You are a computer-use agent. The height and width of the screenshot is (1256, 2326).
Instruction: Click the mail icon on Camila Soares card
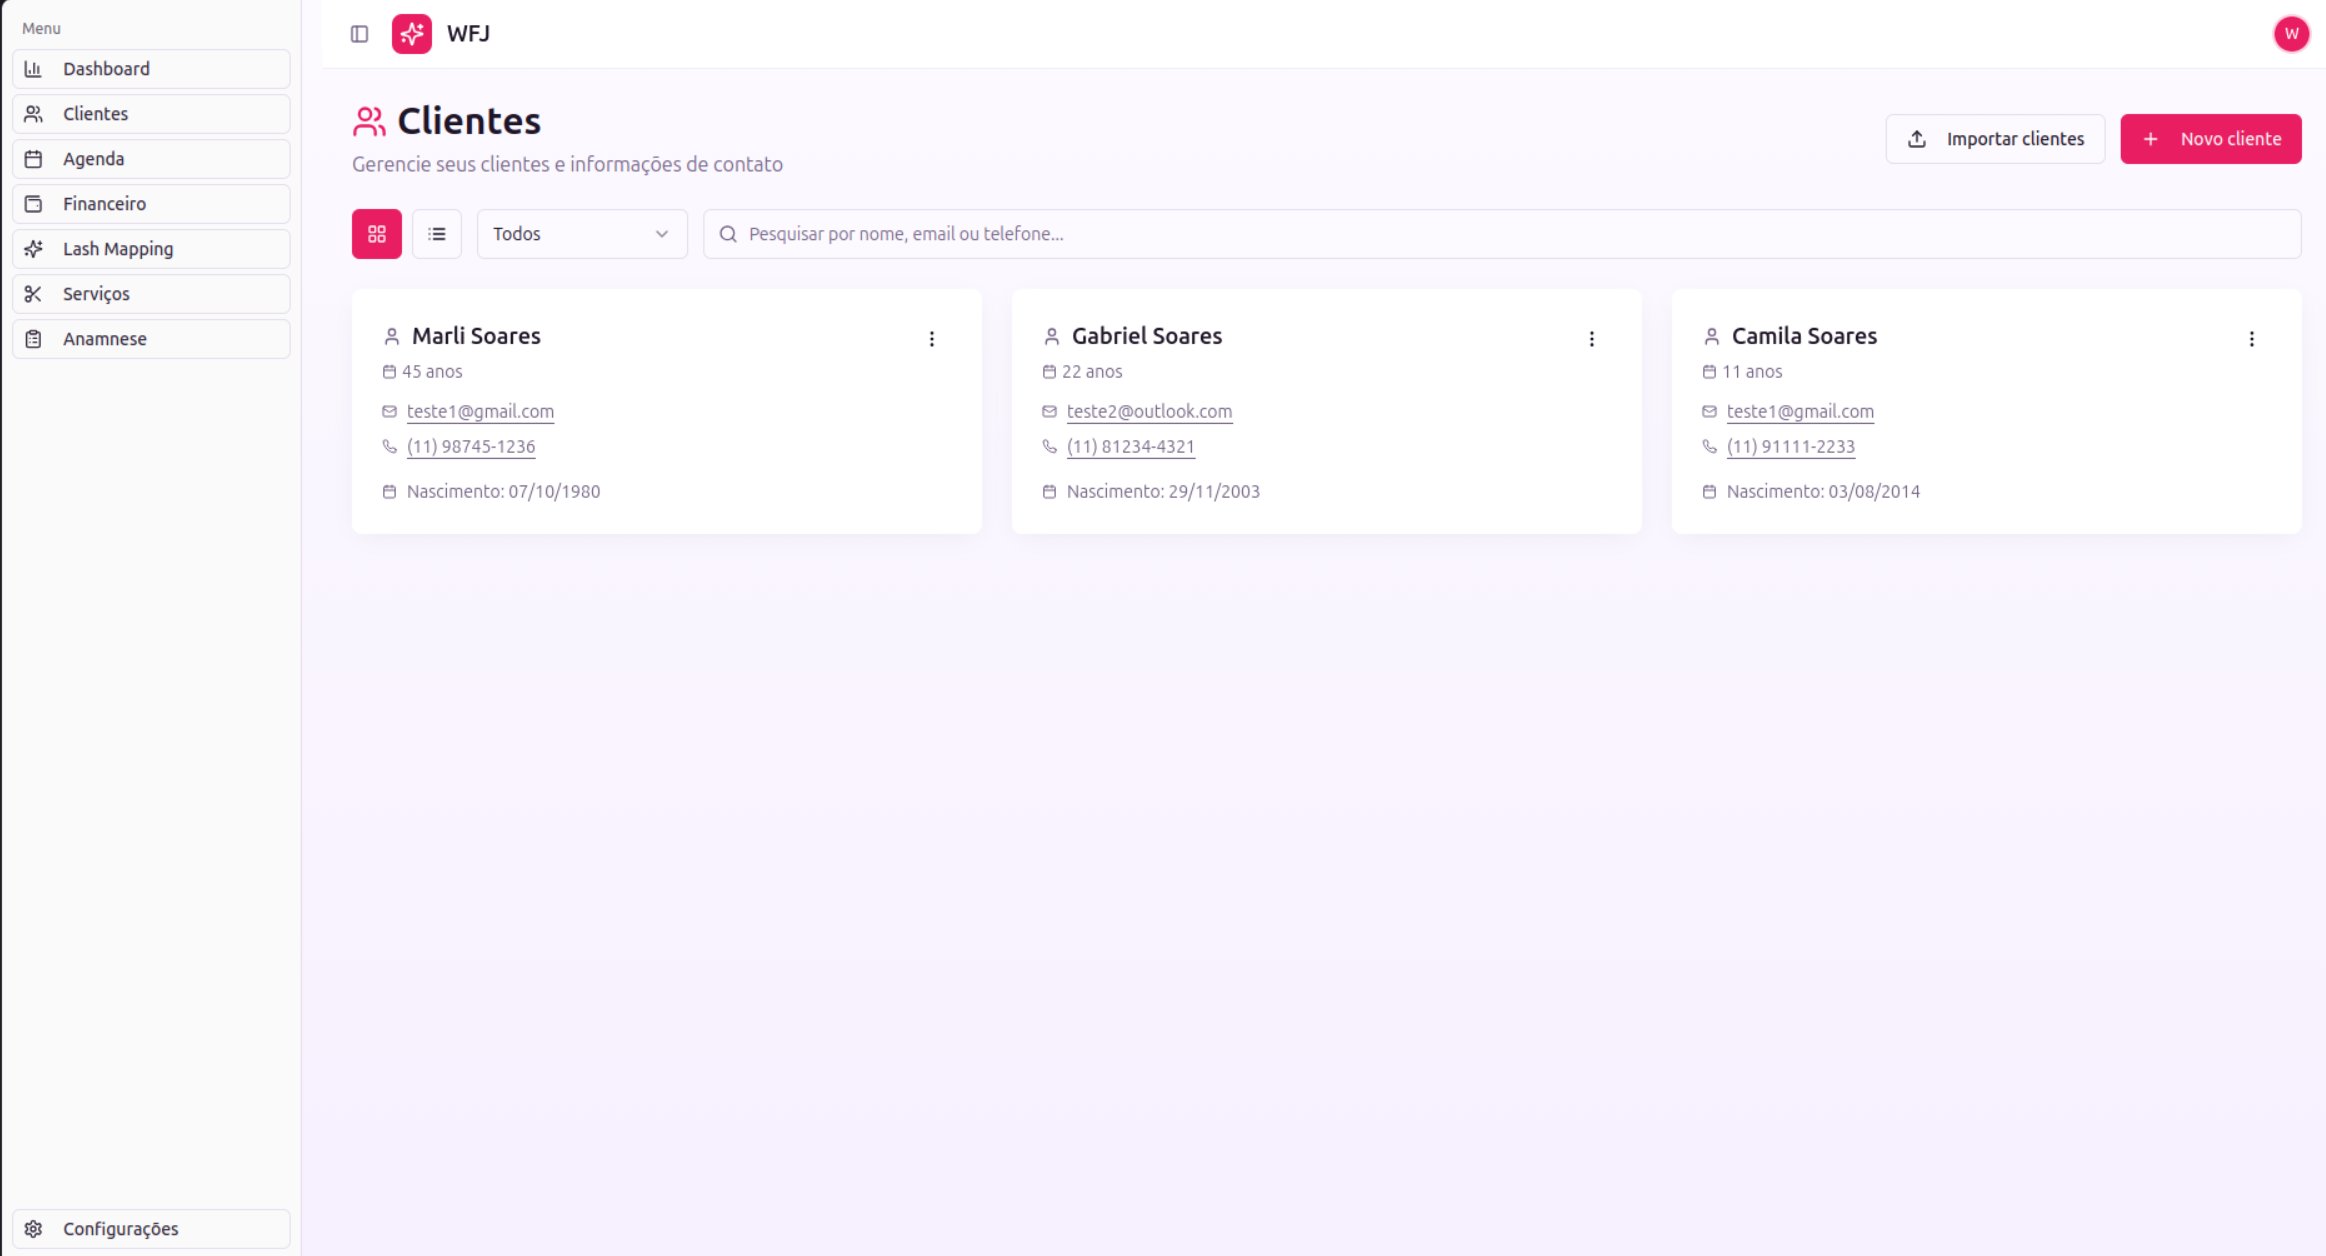(x=1709, y=412)
